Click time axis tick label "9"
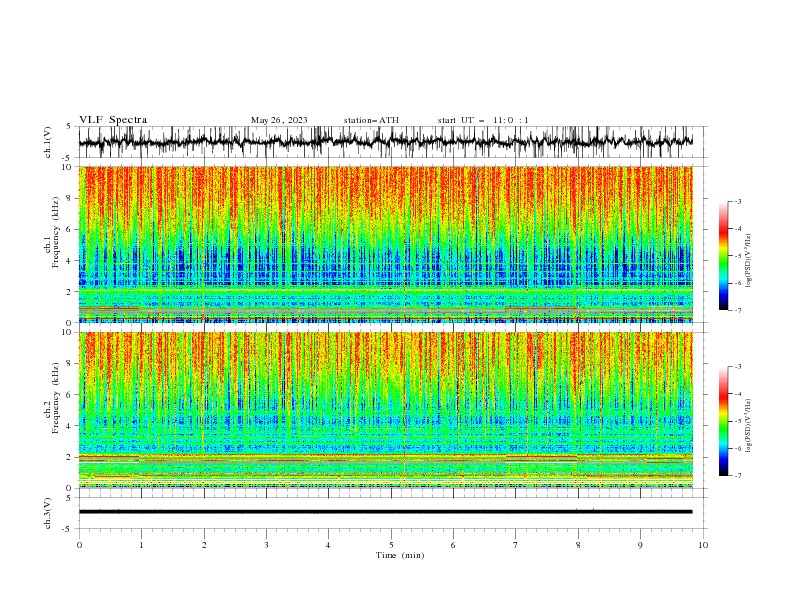This screenshot has height=612, width=792. [x=640, y=545]
